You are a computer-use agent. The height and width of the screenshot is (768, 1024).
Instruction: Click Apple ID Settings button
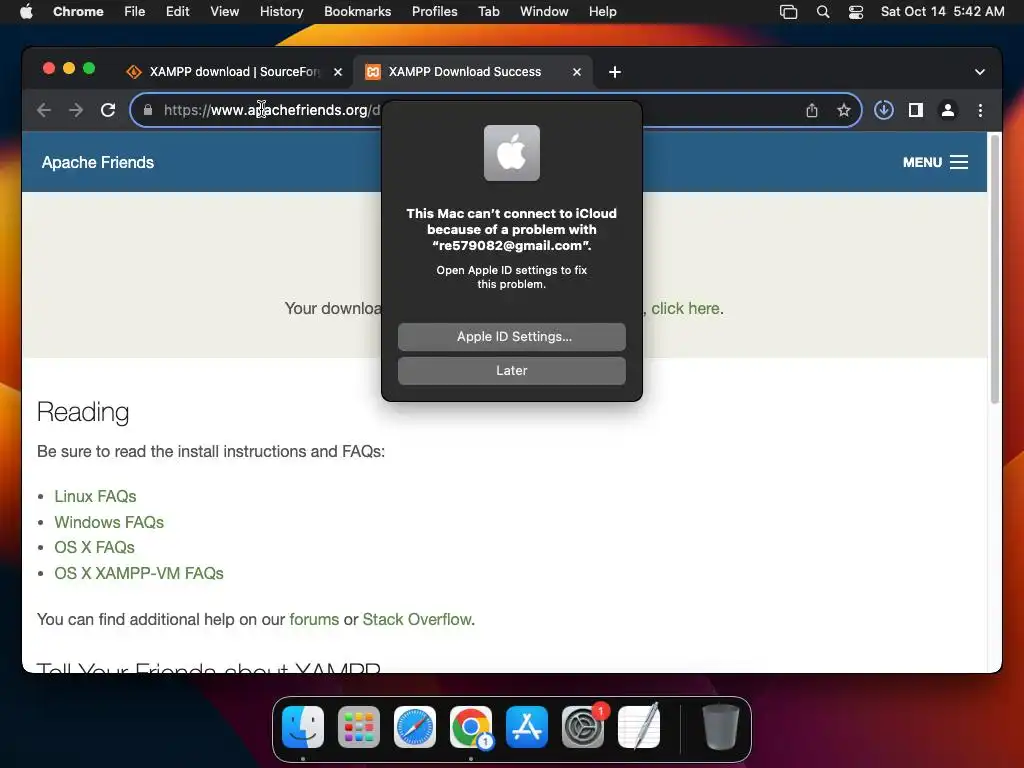tap(511, 336)
